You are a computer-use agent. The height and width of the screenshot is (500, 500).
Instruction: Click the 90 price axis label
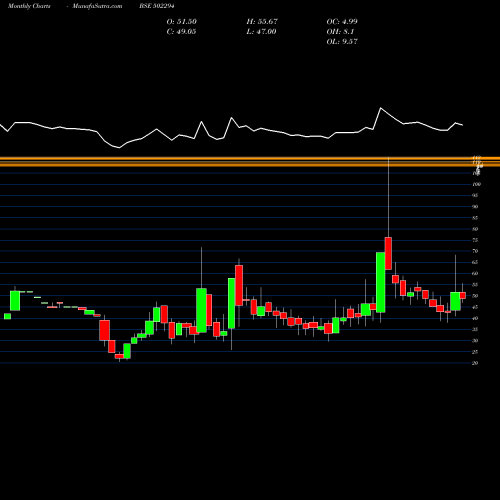coord(475,207)
